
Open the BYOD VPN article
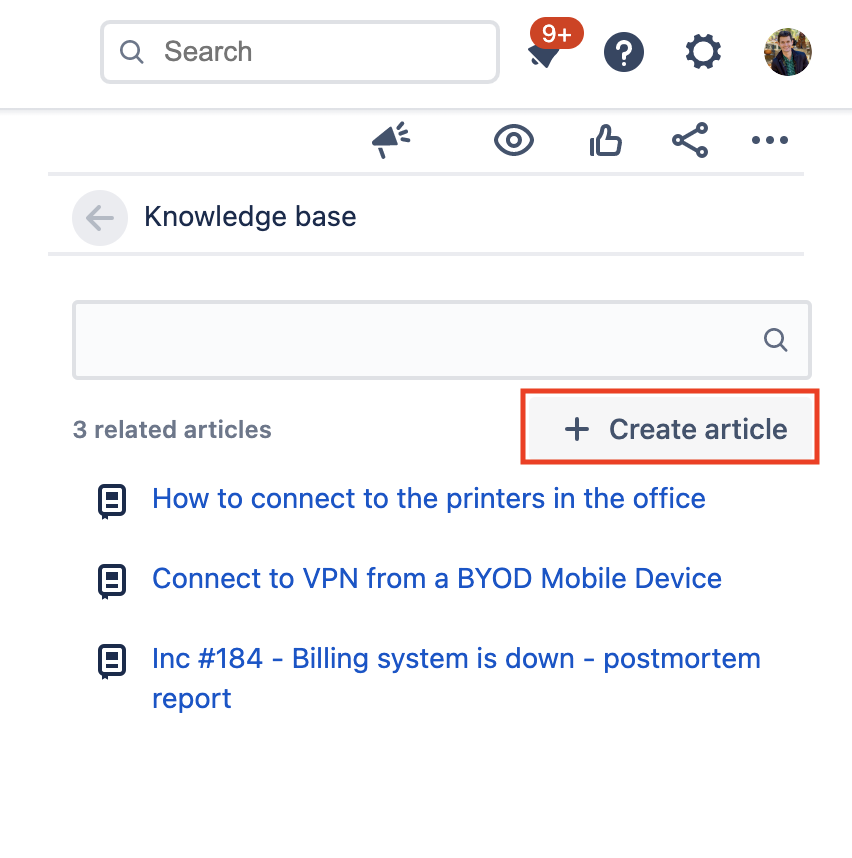click(x=436, y=578)
